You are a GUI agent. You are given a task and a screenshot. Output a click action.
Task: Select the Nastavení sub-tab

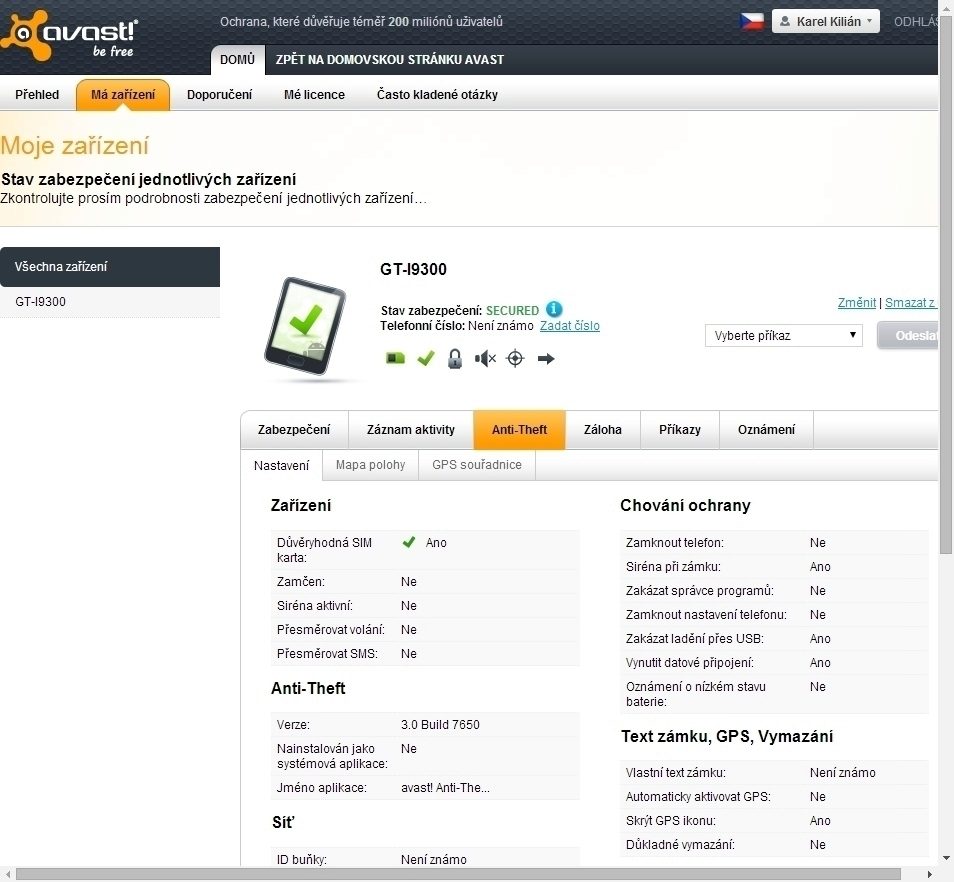pos(281,465)
